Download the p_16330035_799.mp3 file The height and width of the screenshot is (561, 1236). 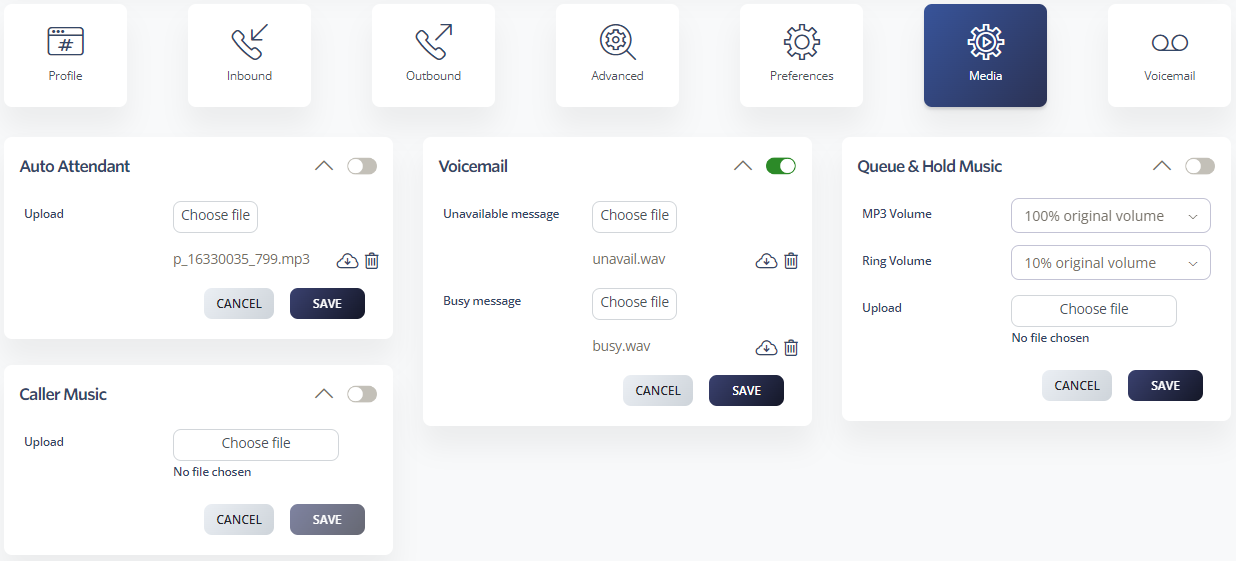click(x=347, y=261)
